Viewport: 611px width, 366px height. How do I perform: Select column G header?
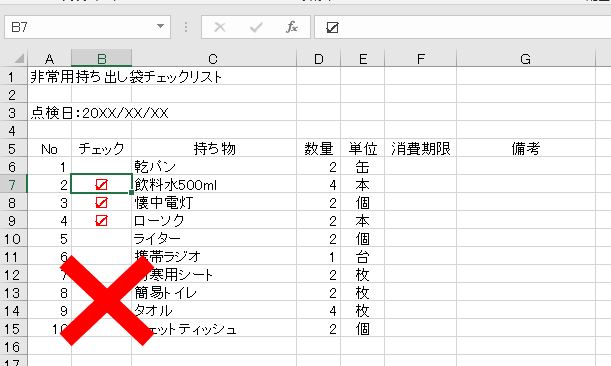(x=526, y=59)
